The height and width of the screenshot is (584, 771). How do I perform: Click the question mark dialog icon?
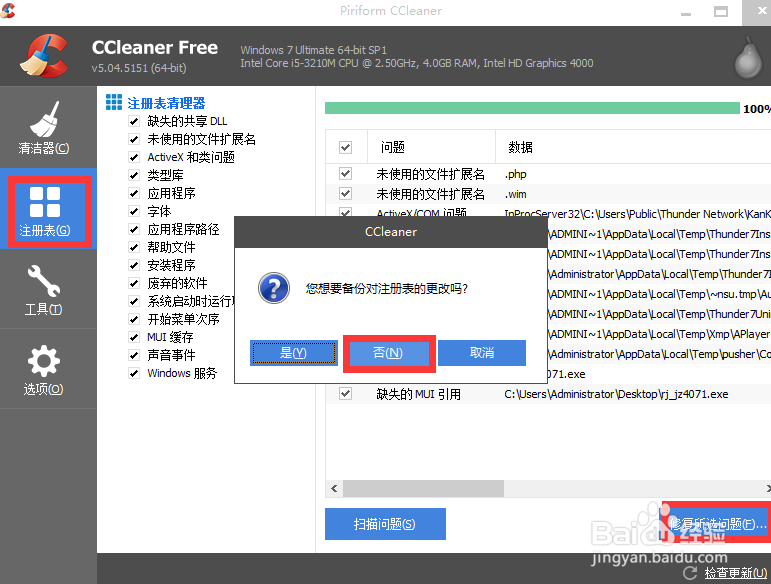pos(274,288)
